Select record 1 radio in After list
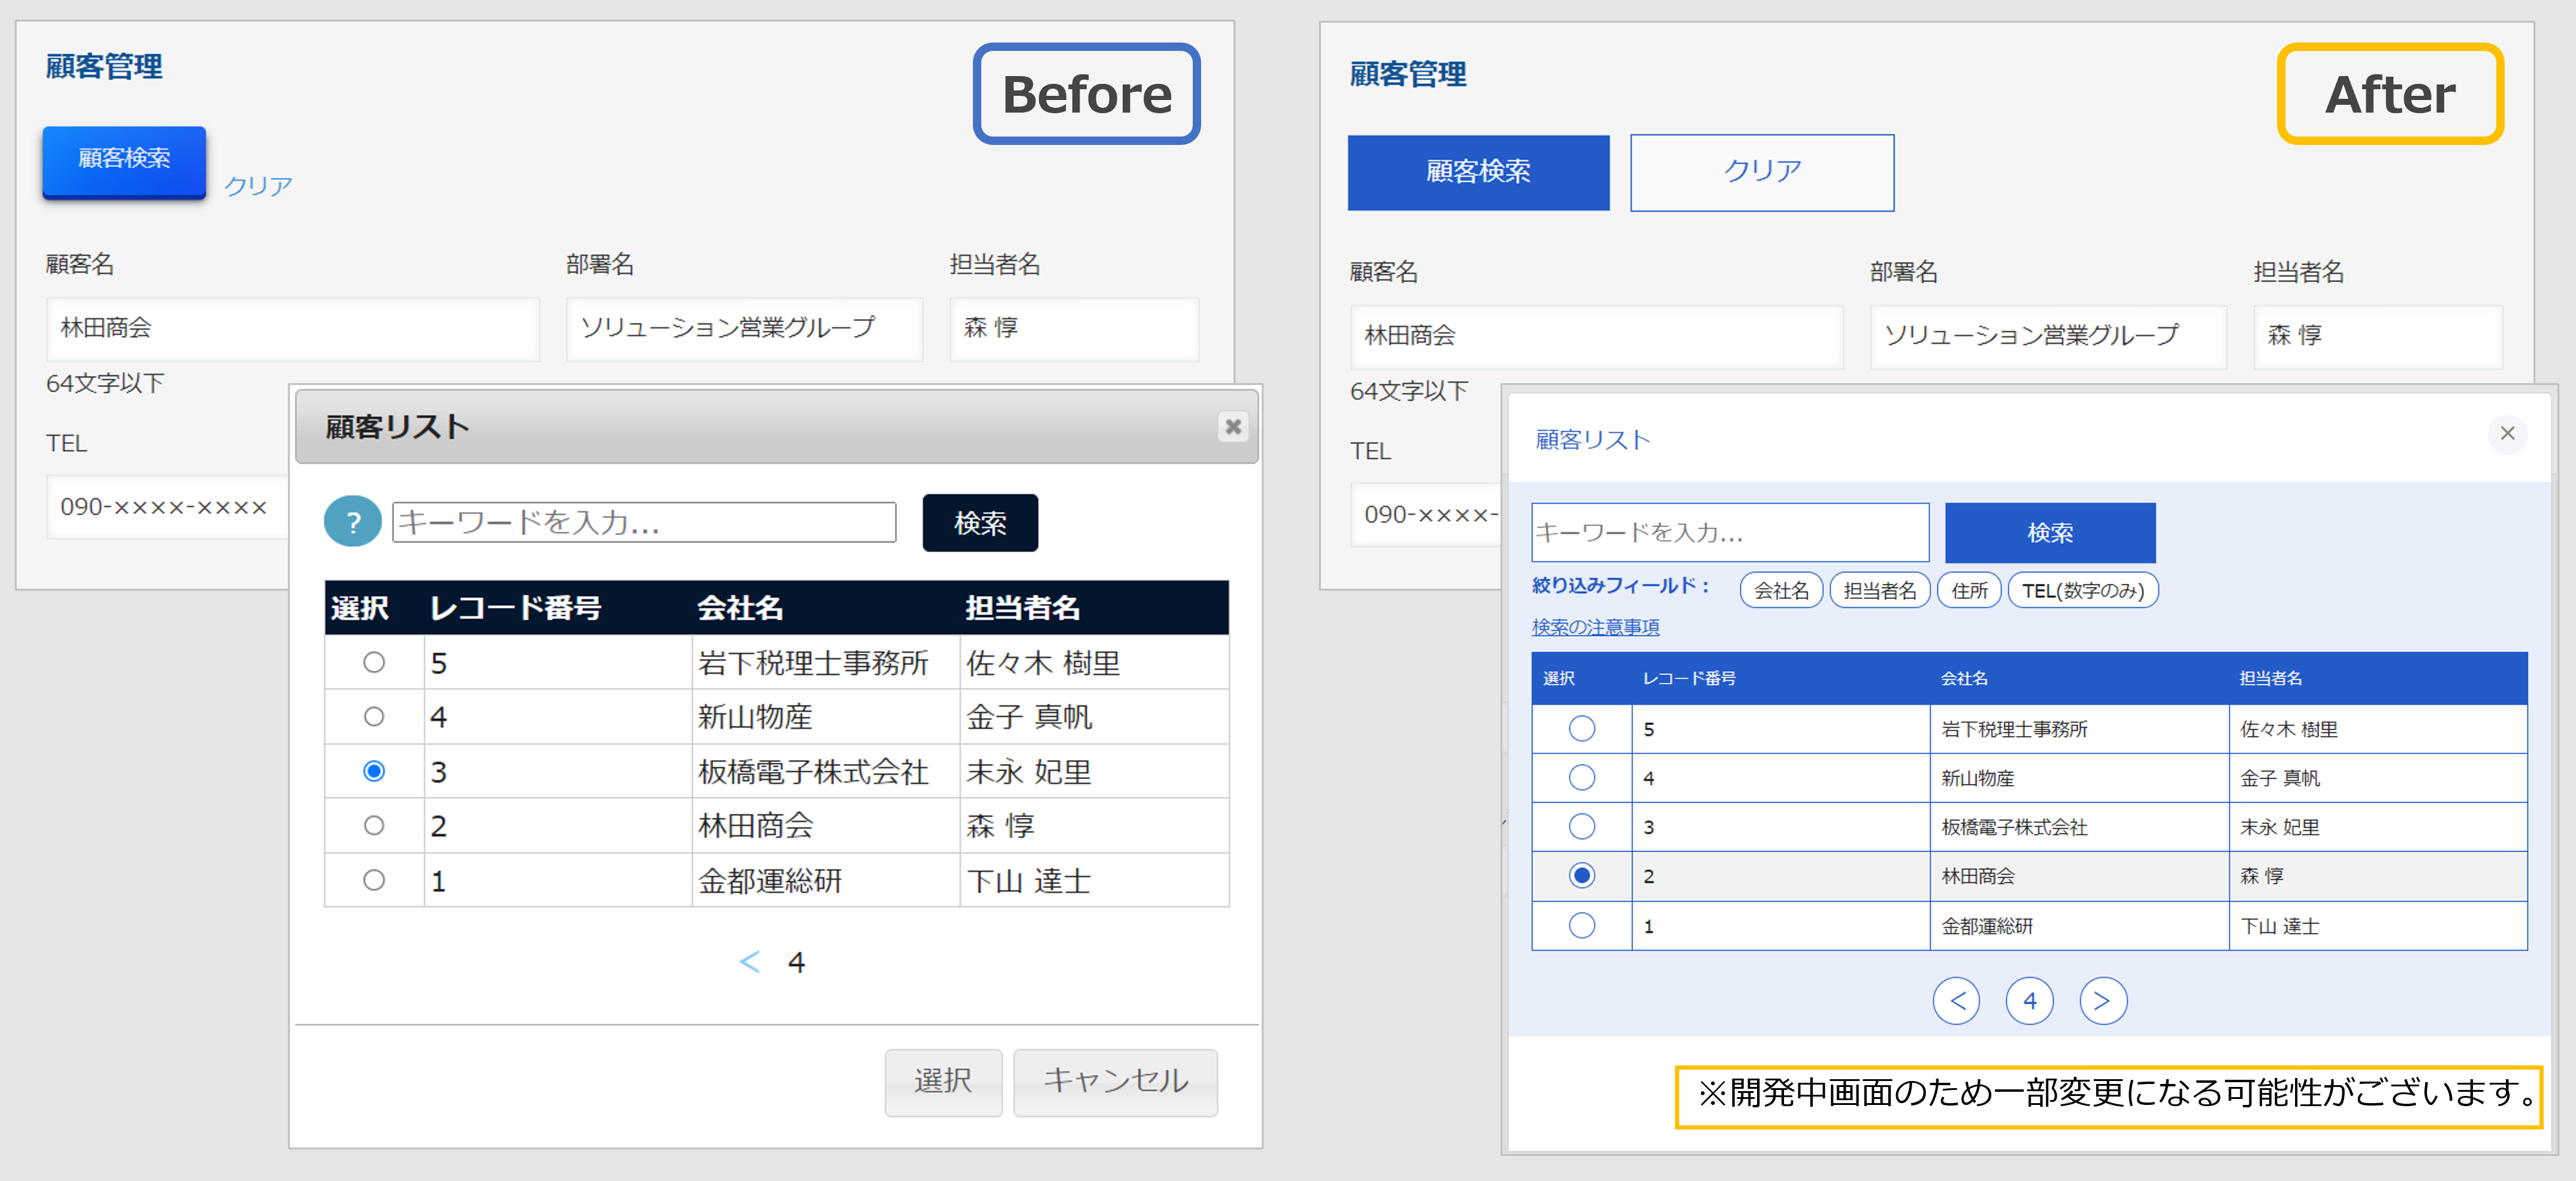2576x1181 pixels. 1582,925
